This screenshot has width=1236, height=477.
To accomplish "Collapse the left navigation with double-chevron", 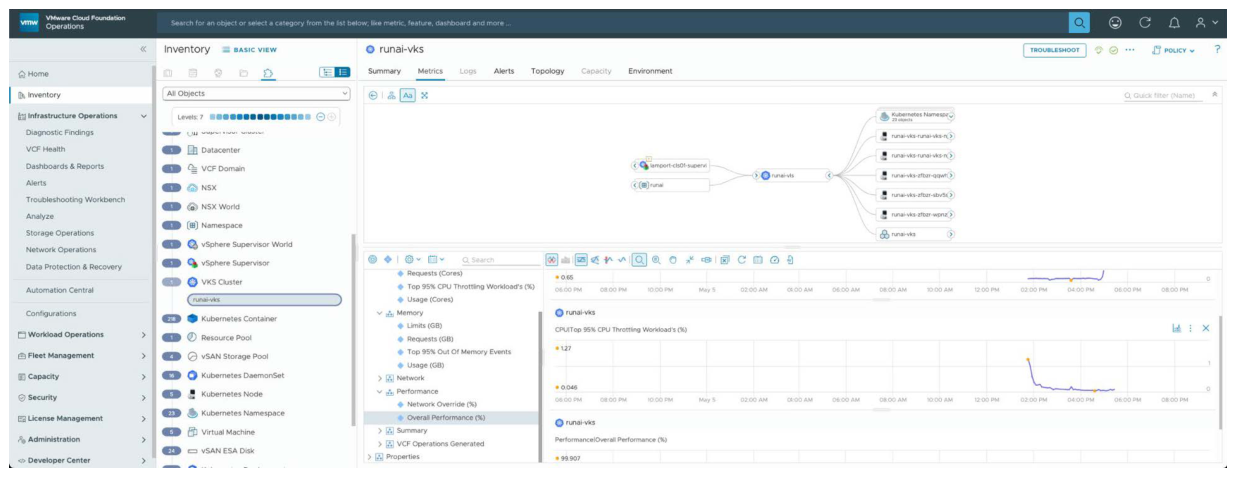I will pos(143,49).
